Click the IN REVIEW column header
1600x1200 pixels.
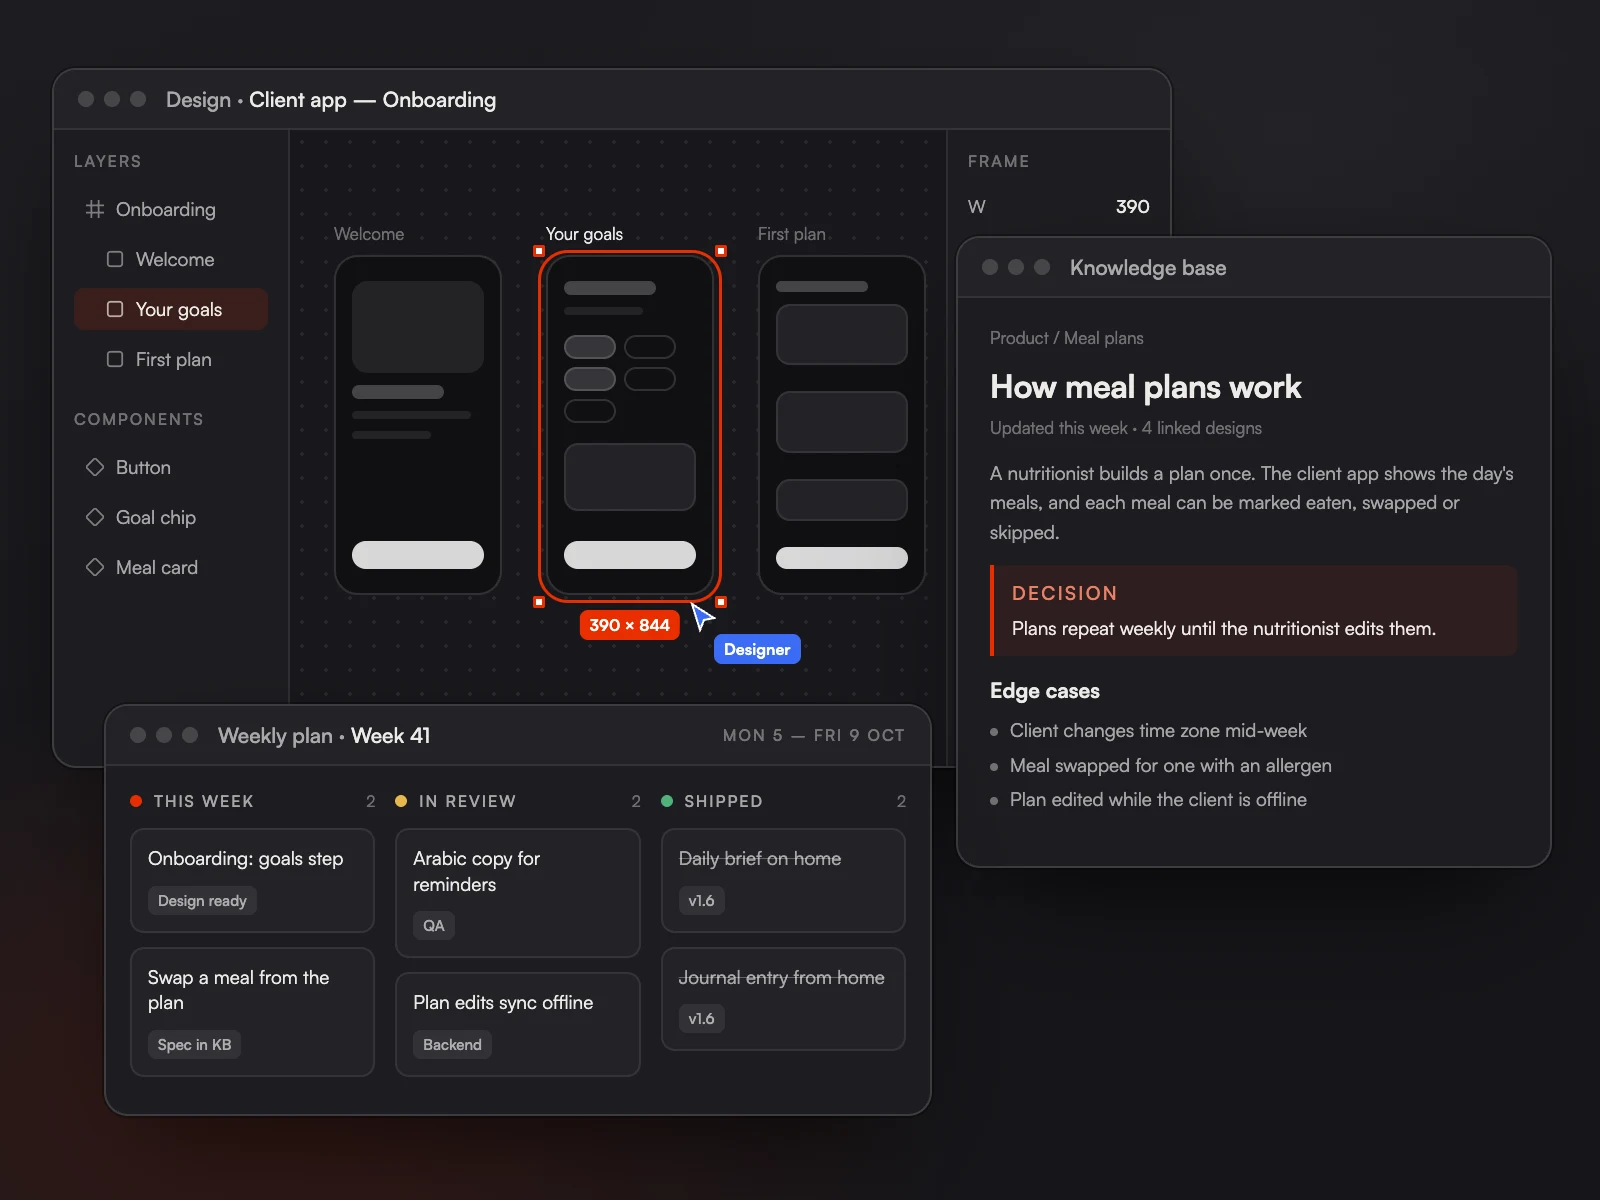467,801
